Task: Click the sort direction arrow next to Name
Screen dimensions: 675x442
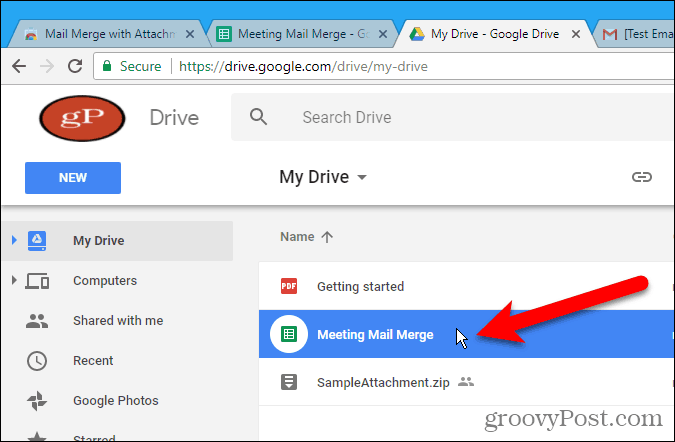Action: [x=327, y=237]
